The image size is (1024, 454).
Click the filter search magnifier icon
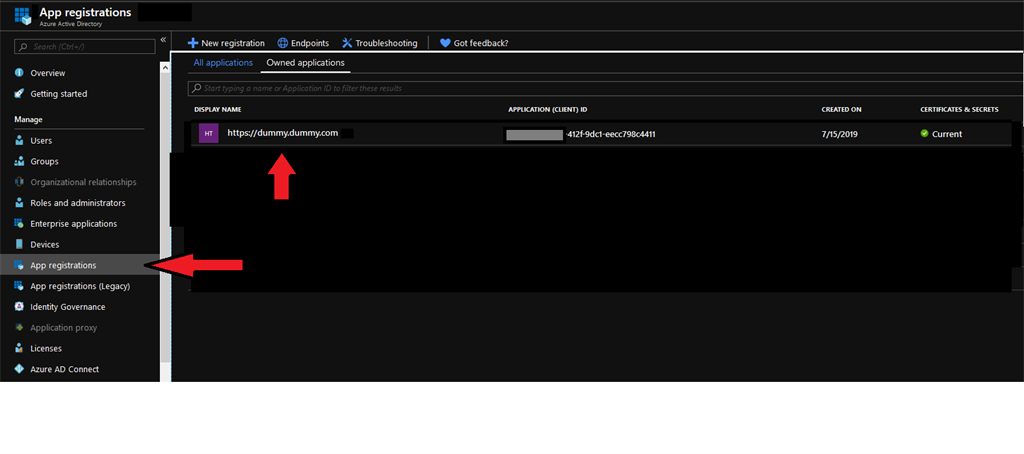[196, 88]
